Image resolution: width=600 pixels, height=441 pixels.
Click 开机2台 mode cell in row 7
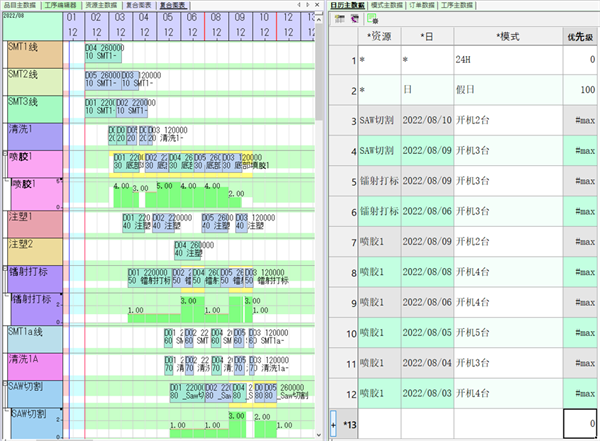(x=508, y=242)
